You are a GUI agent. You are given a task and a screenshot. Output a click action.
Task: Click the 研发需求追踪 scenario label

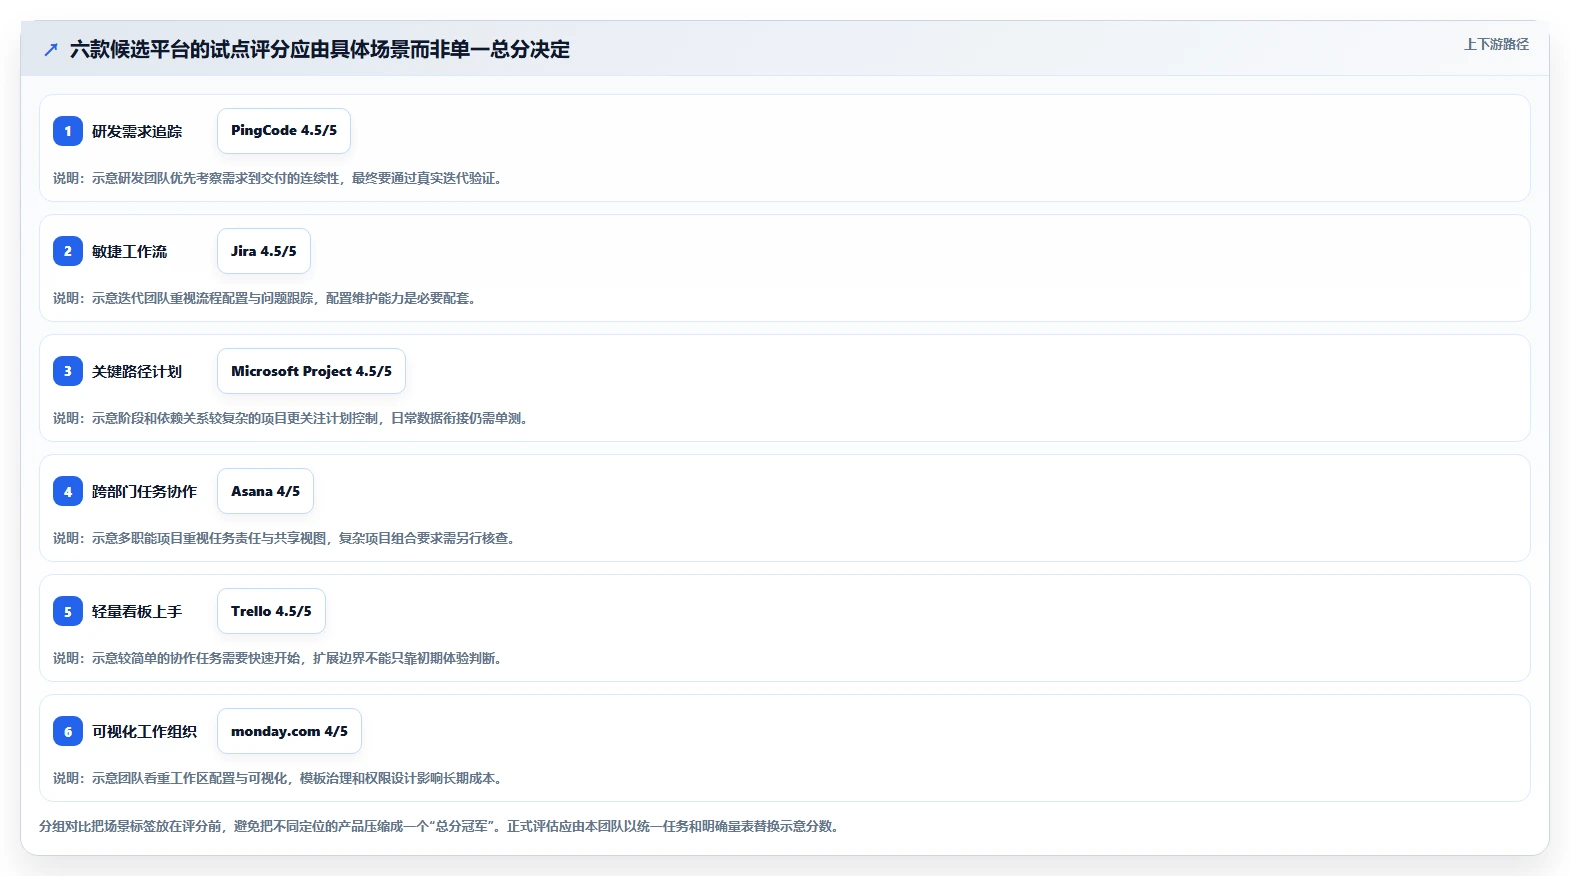click(x=137, y=131)
